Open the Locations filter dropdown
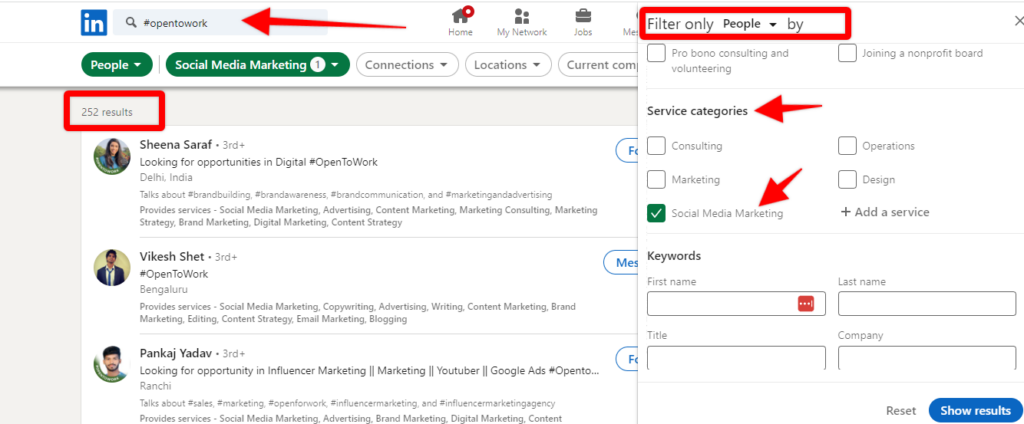 click(508, 65)
